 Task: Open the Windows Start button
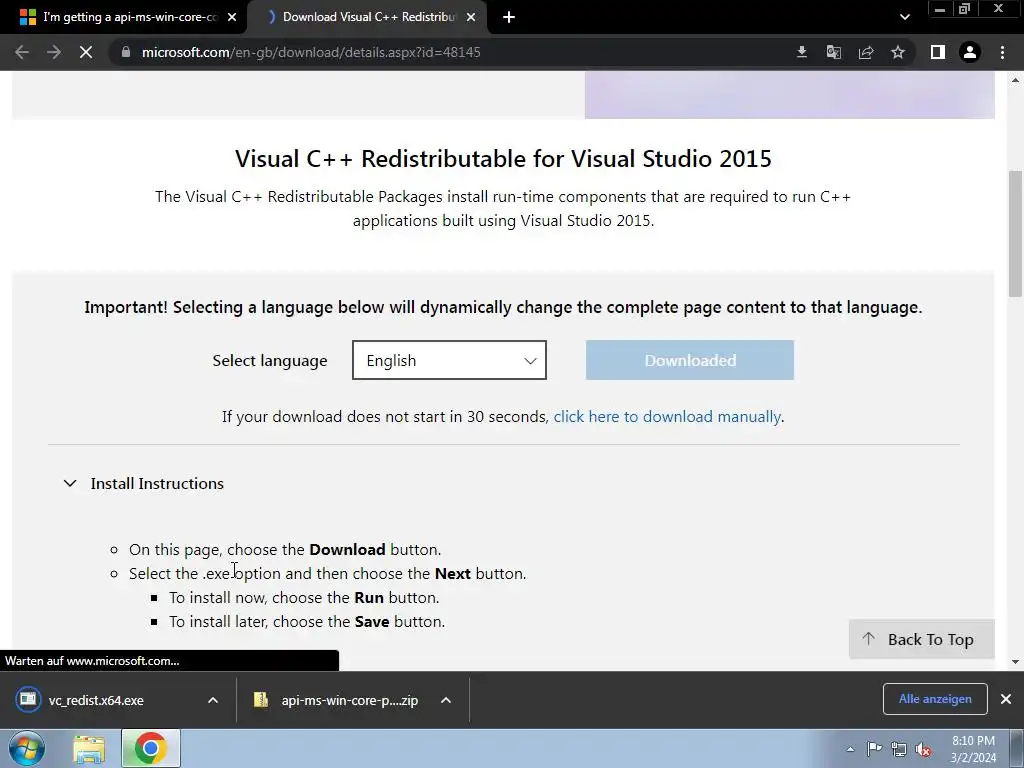click(27, 748)
